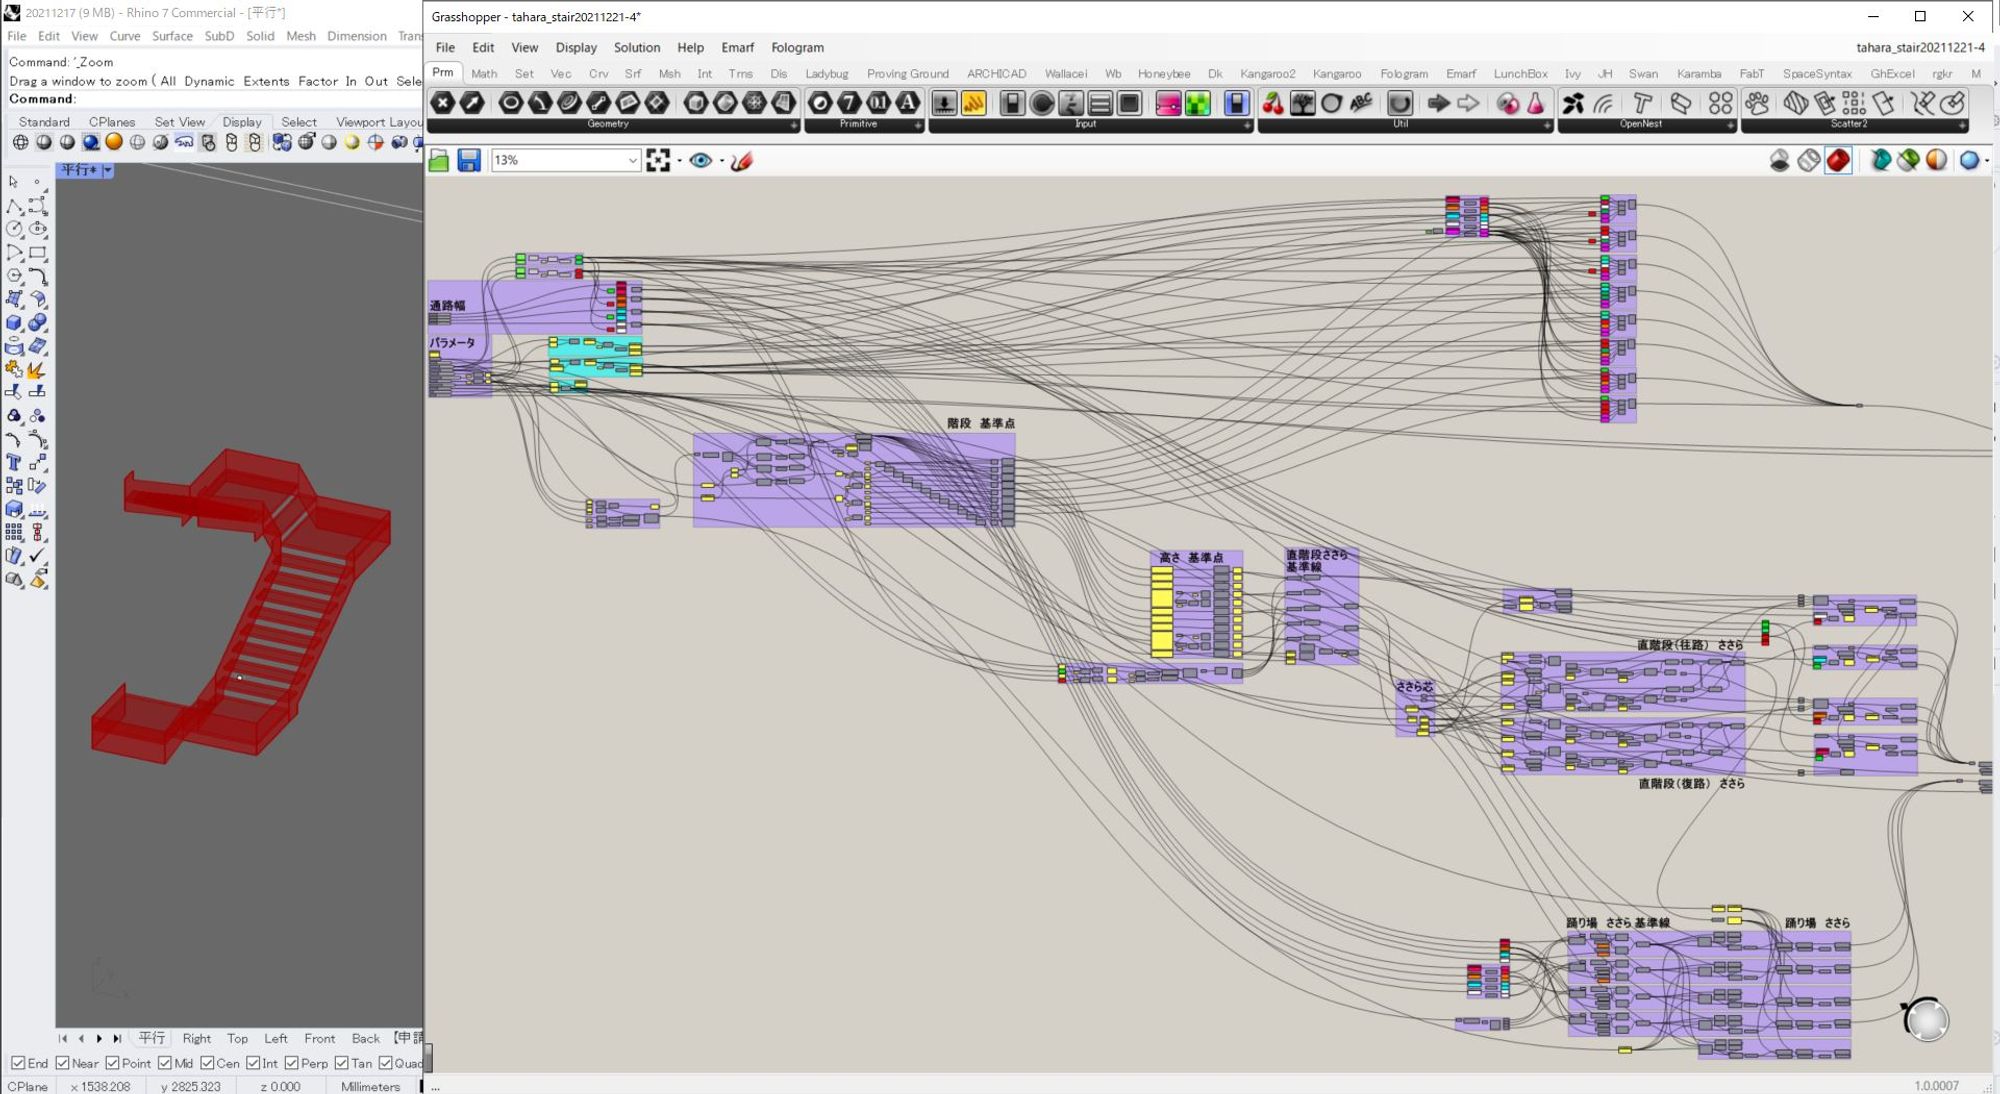Click the Wireframe display mode icon in Rhino
Screen dimensions: 2000x1094
tap(20, 143)
